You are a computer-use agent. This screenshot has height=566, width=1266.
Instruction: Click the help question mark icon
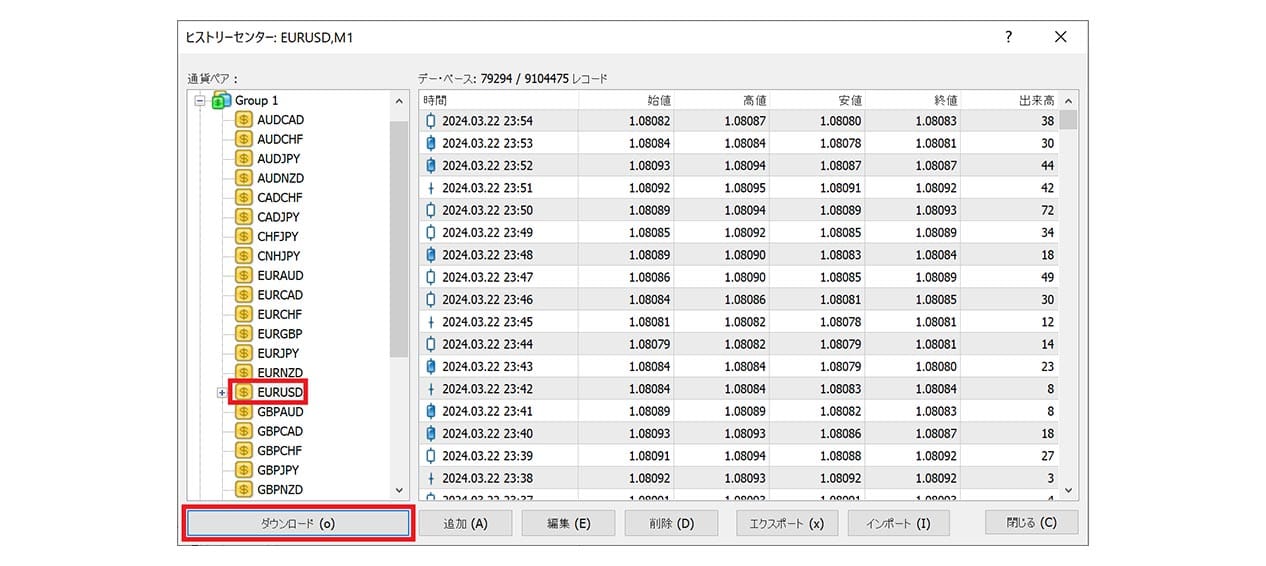click(1008, 38)
